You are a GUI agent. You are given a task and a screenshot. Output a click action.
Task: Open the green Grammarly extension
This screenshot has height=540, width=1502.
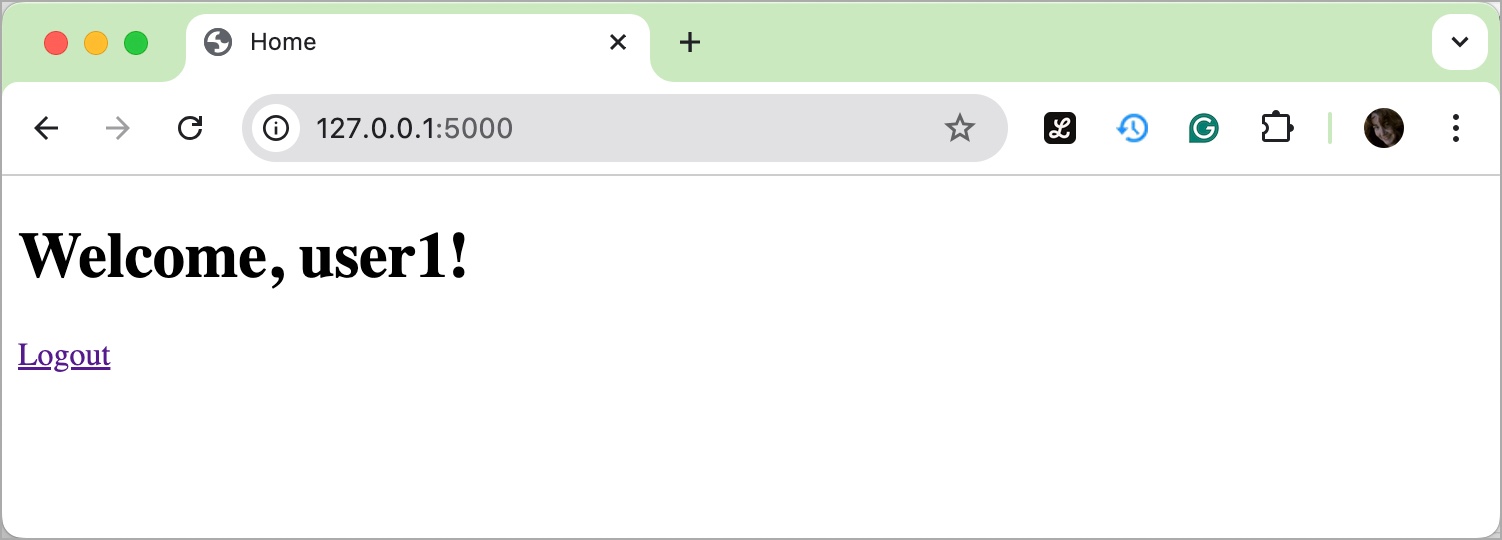coord(1204,128)
